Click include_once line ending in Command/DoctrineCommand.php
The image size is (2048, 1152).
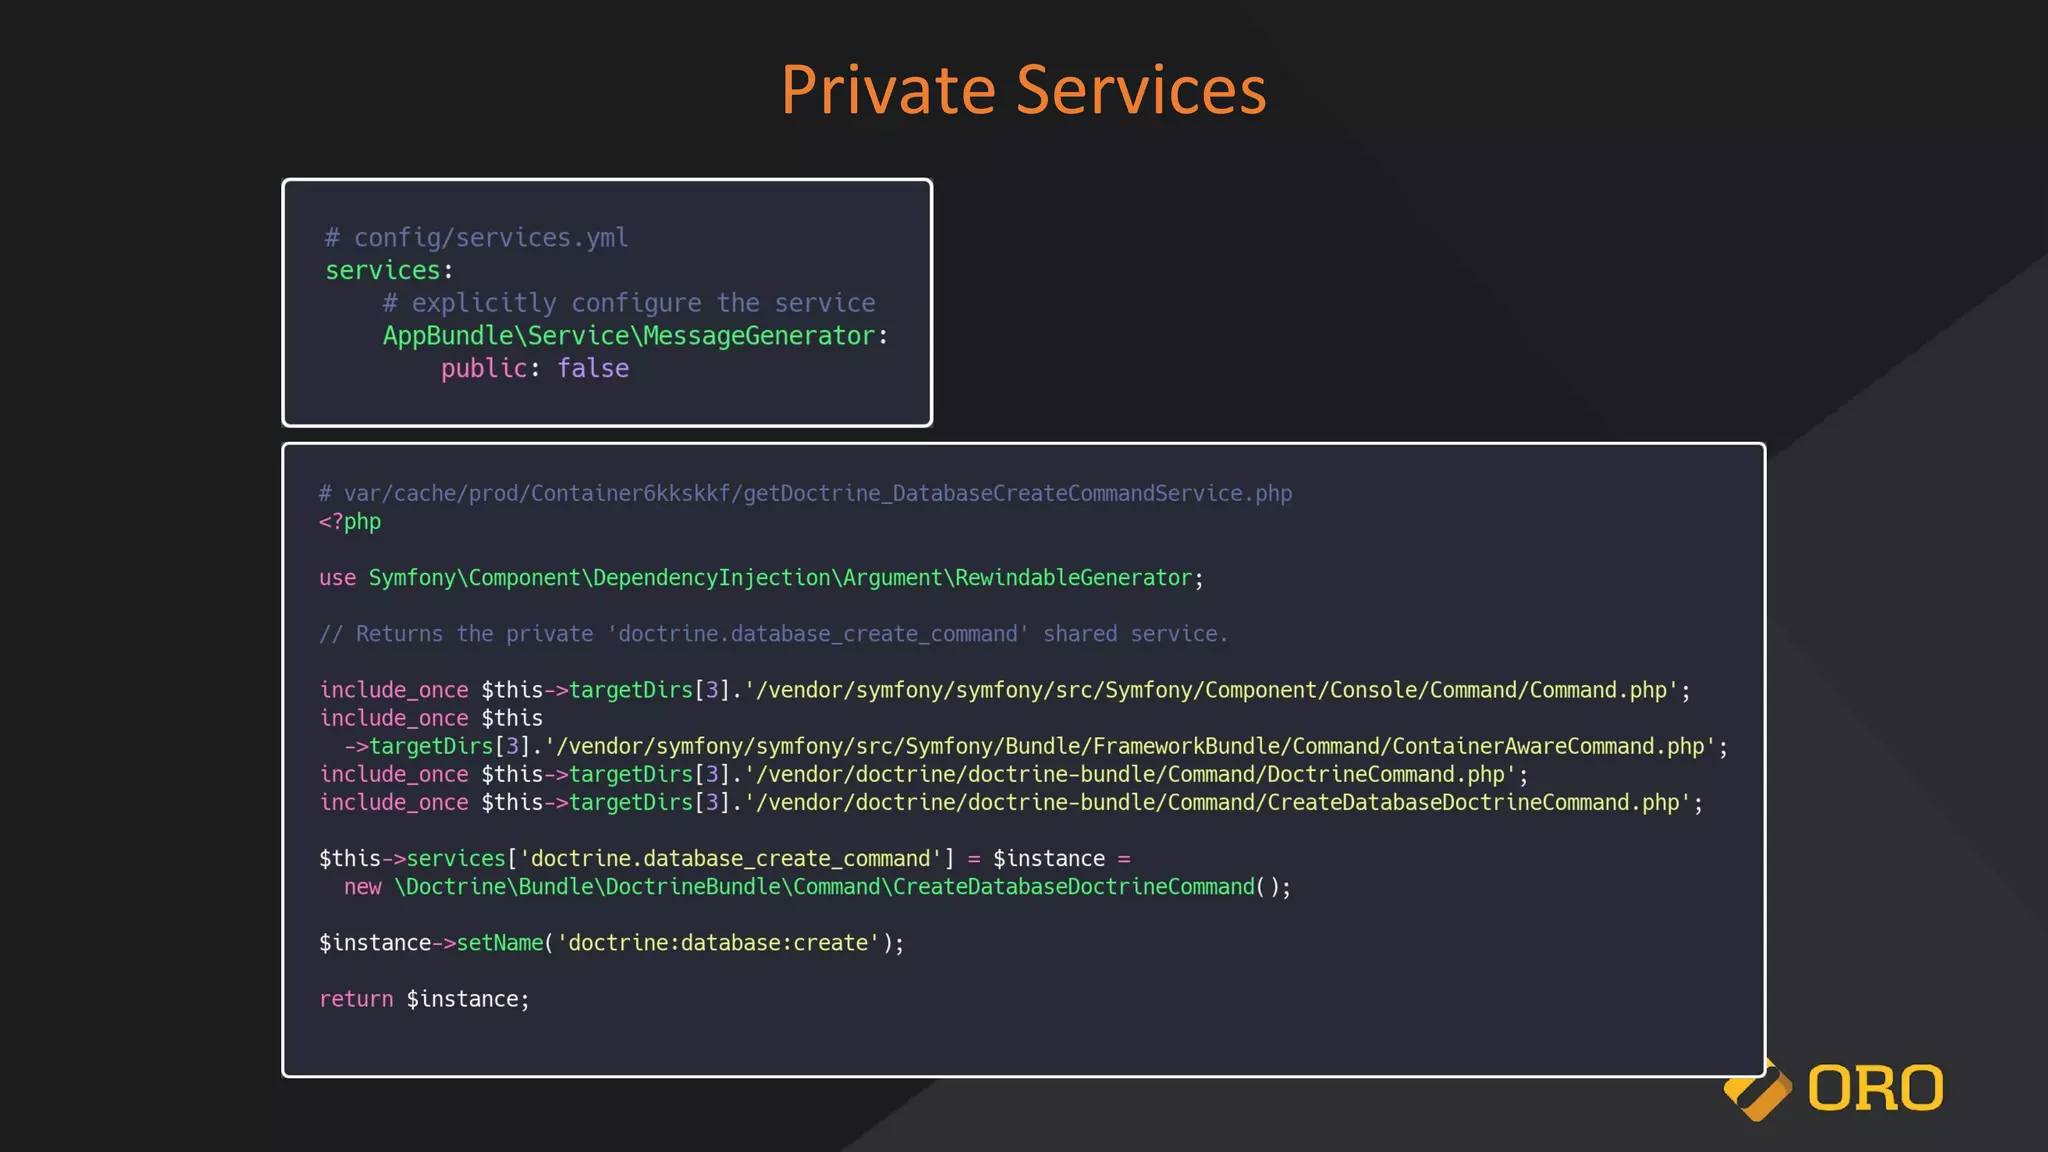click(x=924, y=774)
